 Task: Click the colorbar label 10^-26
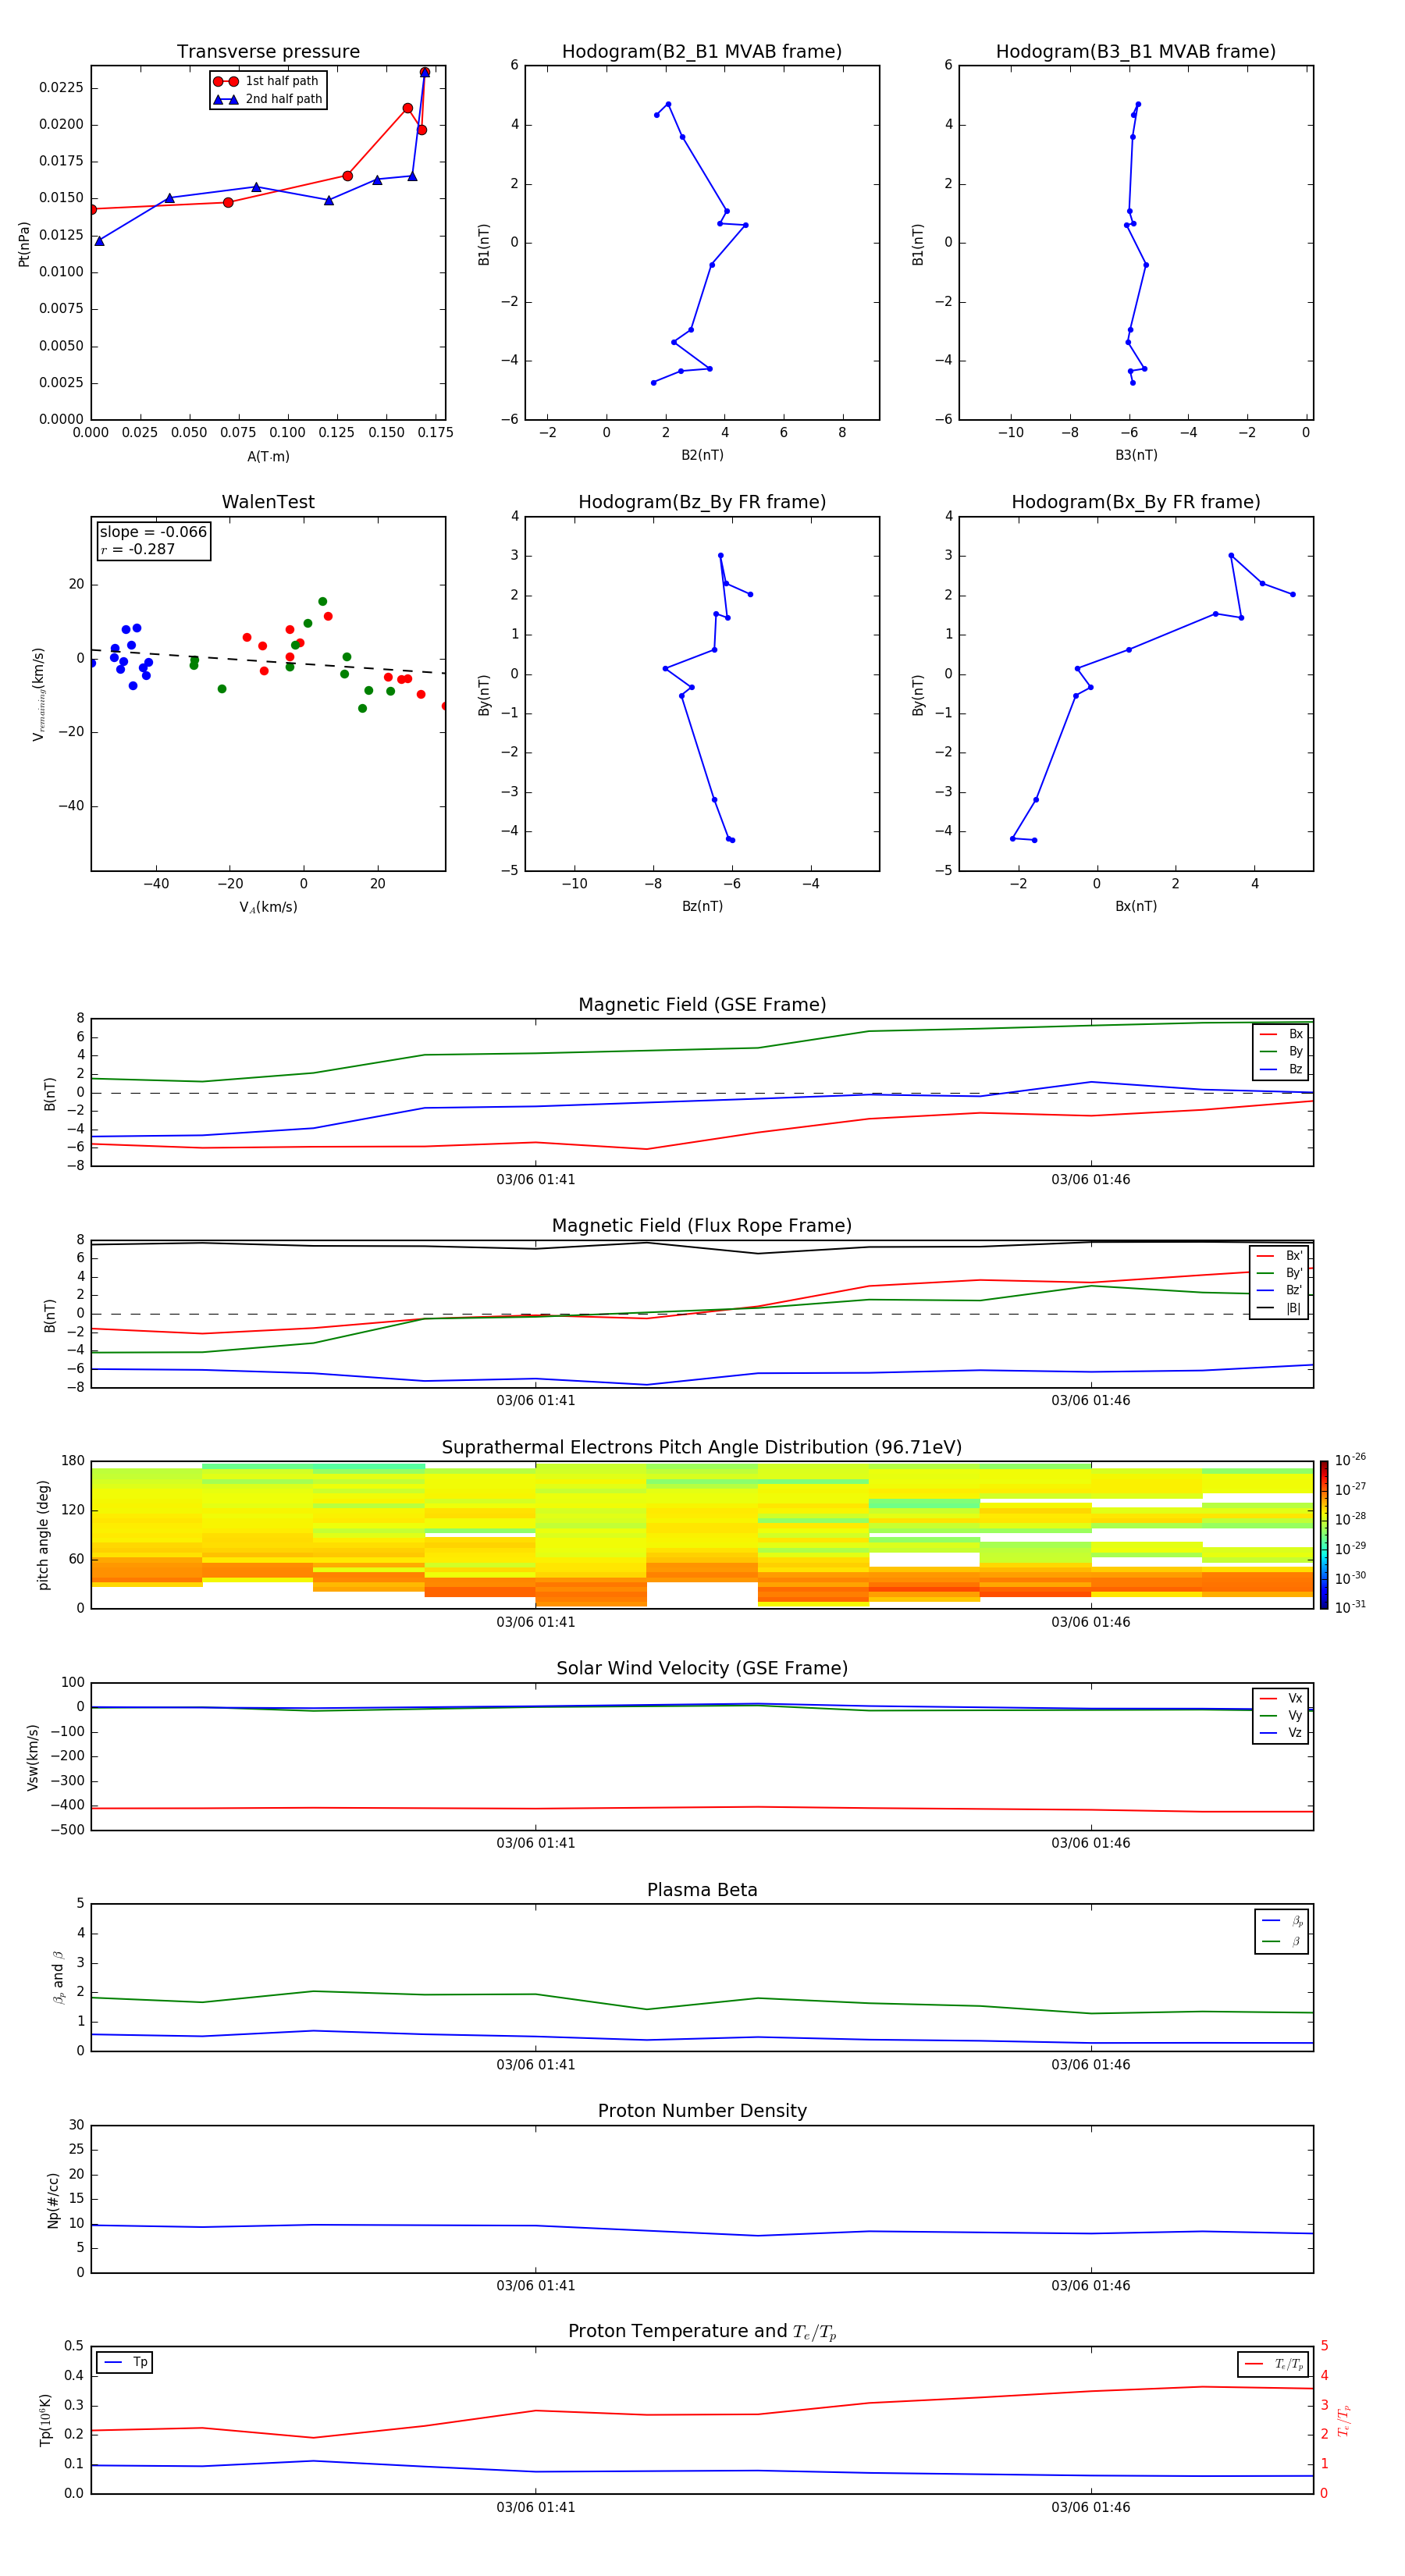coord(1350,1460)
